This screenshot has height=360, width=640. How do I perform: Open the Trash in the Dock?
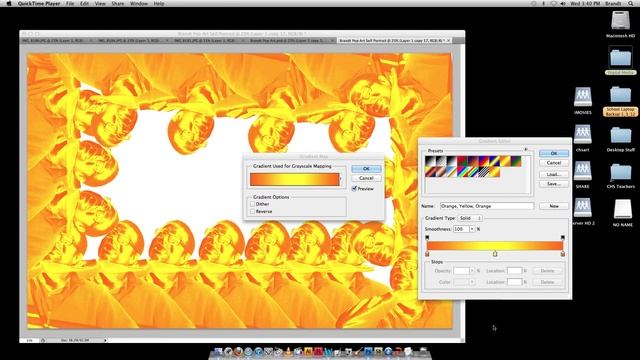[423, 351]
